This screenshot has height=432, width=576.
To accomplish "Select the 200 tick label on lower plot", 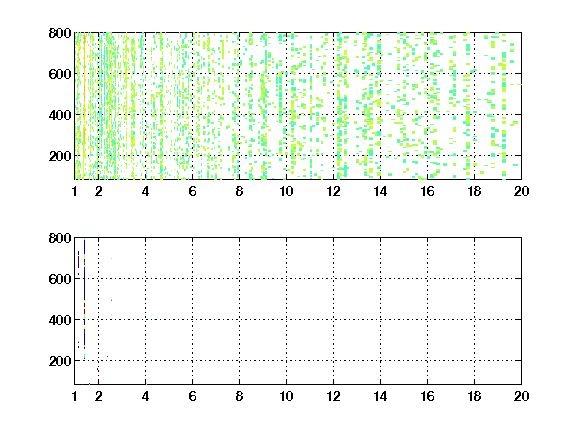I will [60, 361].
